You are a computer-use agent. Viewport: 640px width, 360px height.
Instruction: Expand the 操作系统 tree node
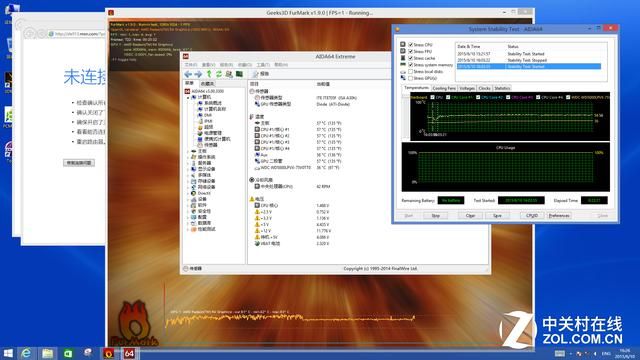click(188, 157)
